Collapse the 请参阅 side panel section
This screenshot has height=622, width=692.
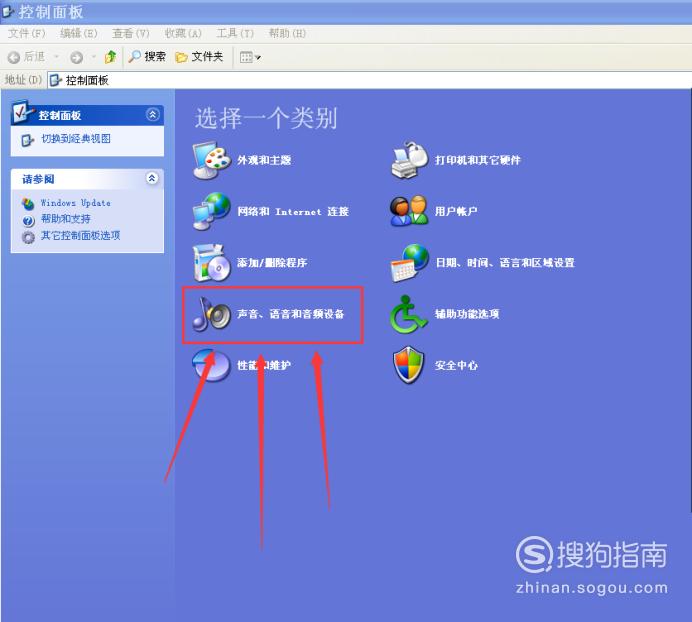click(152, 178)
